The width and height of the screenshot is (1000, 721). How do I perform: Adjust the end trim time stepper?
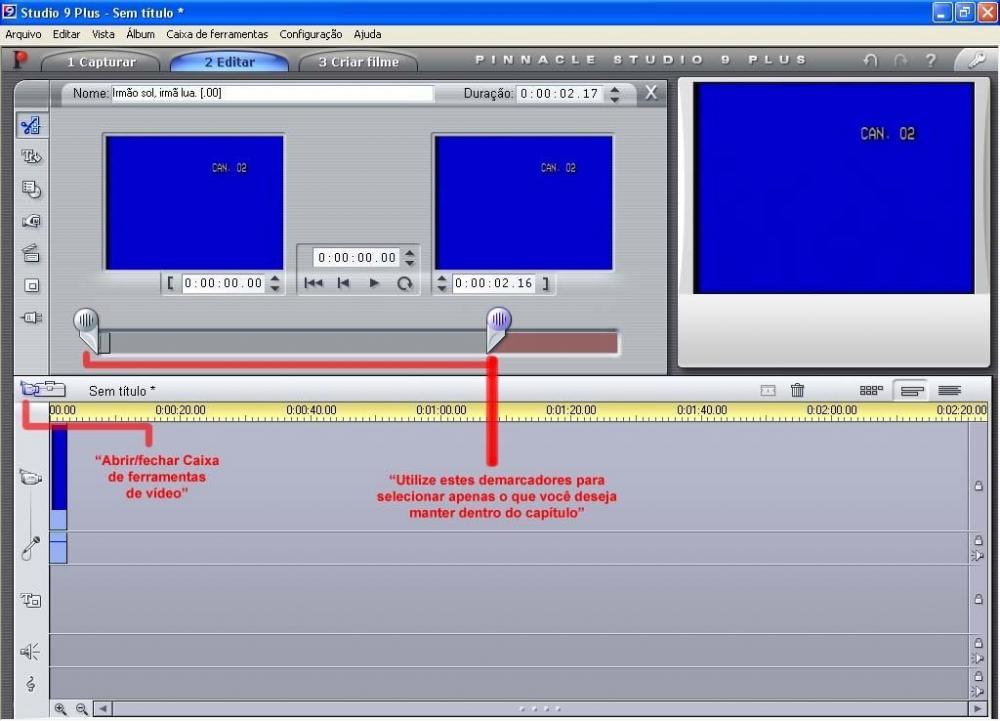442,283
